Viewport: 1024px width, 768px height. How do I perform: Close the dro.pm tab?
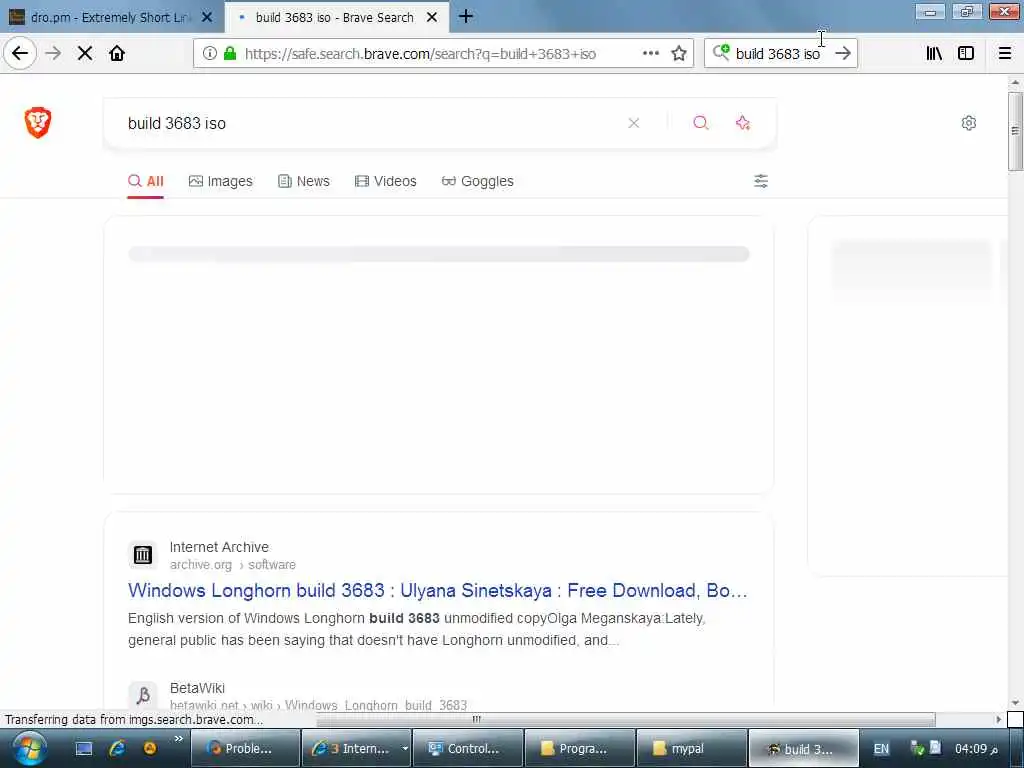point(207,18)
